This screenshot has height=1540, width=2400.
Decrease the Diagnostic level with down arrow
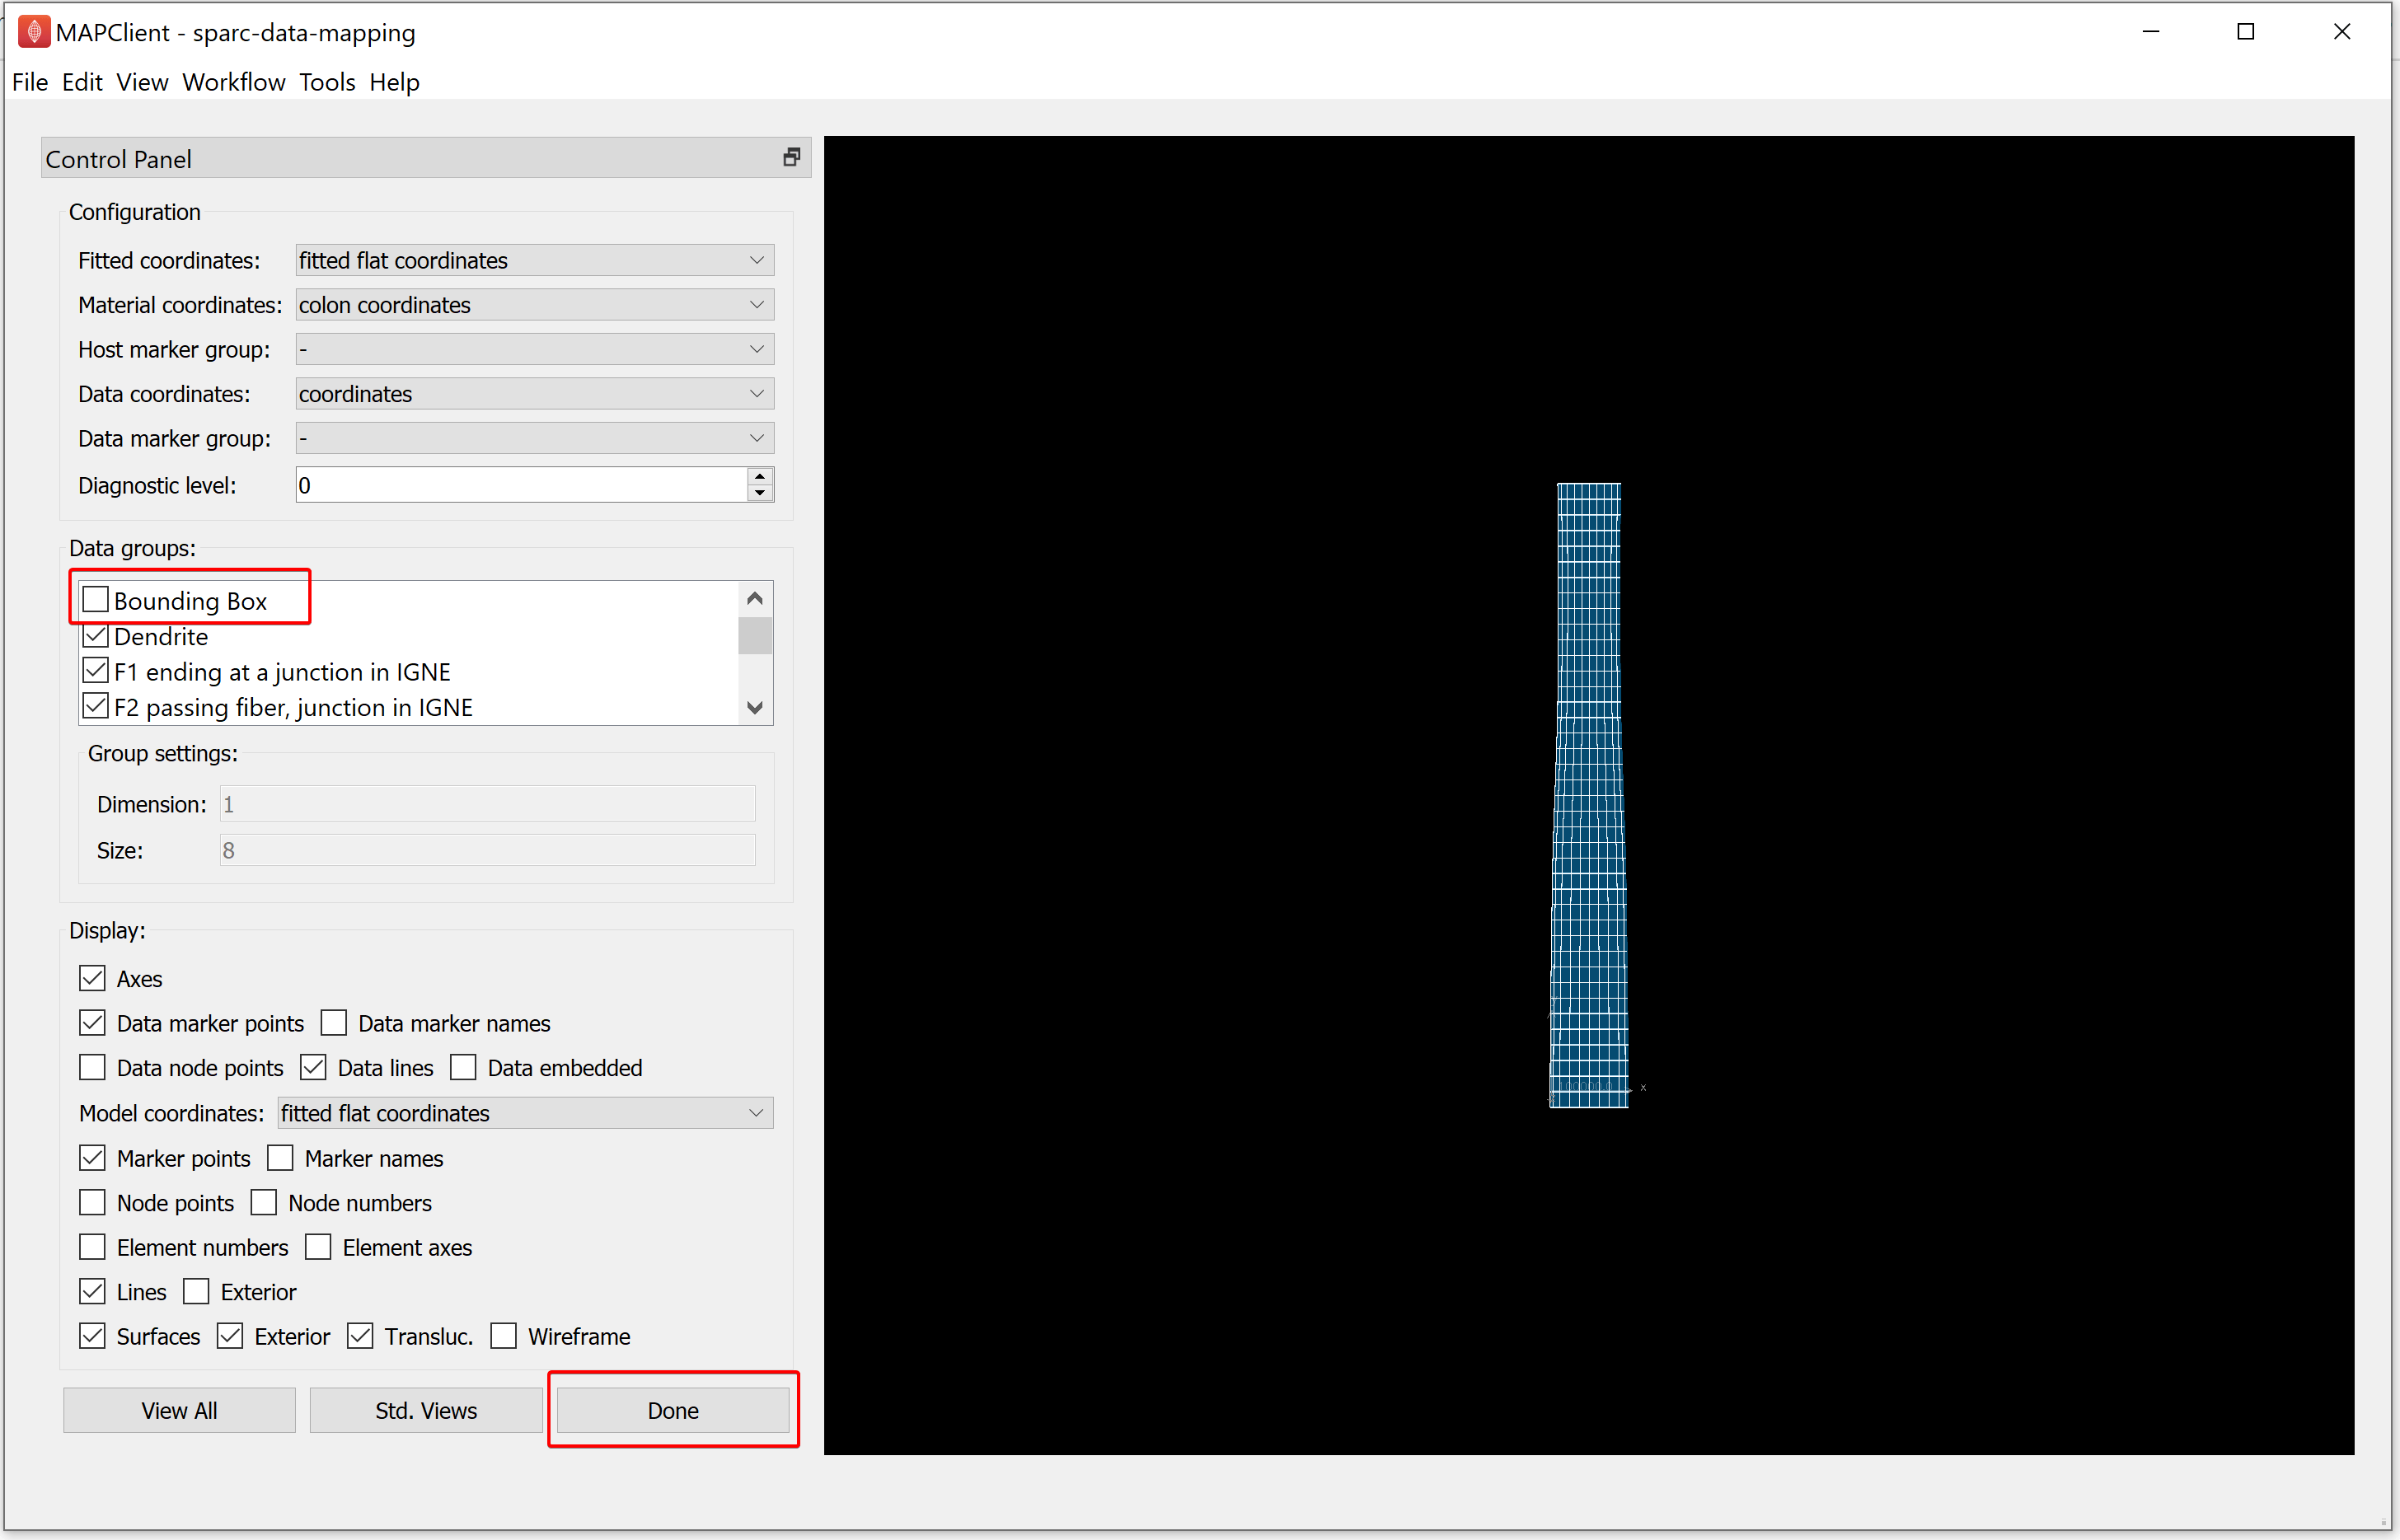[x=760, y=493]
